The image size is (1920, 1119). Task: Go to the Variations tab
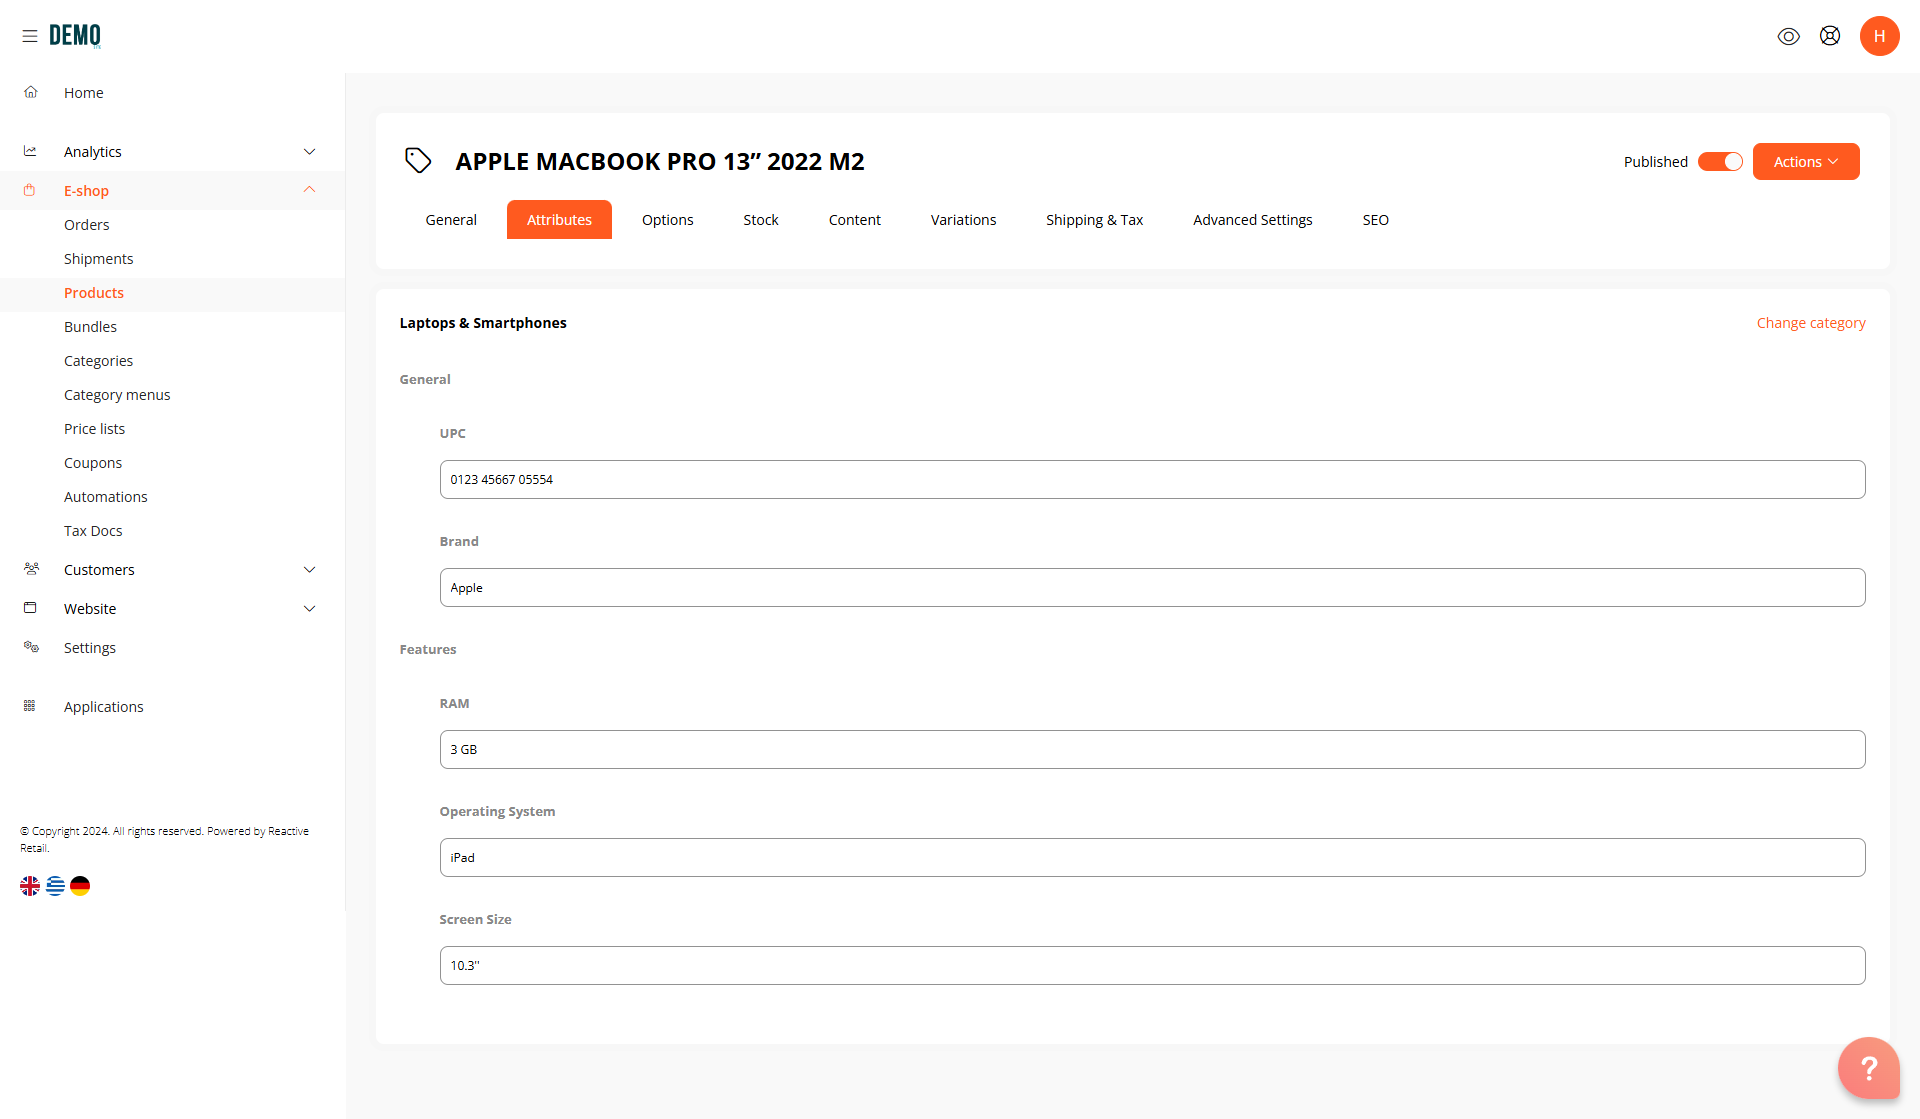[x=964, y=220]
